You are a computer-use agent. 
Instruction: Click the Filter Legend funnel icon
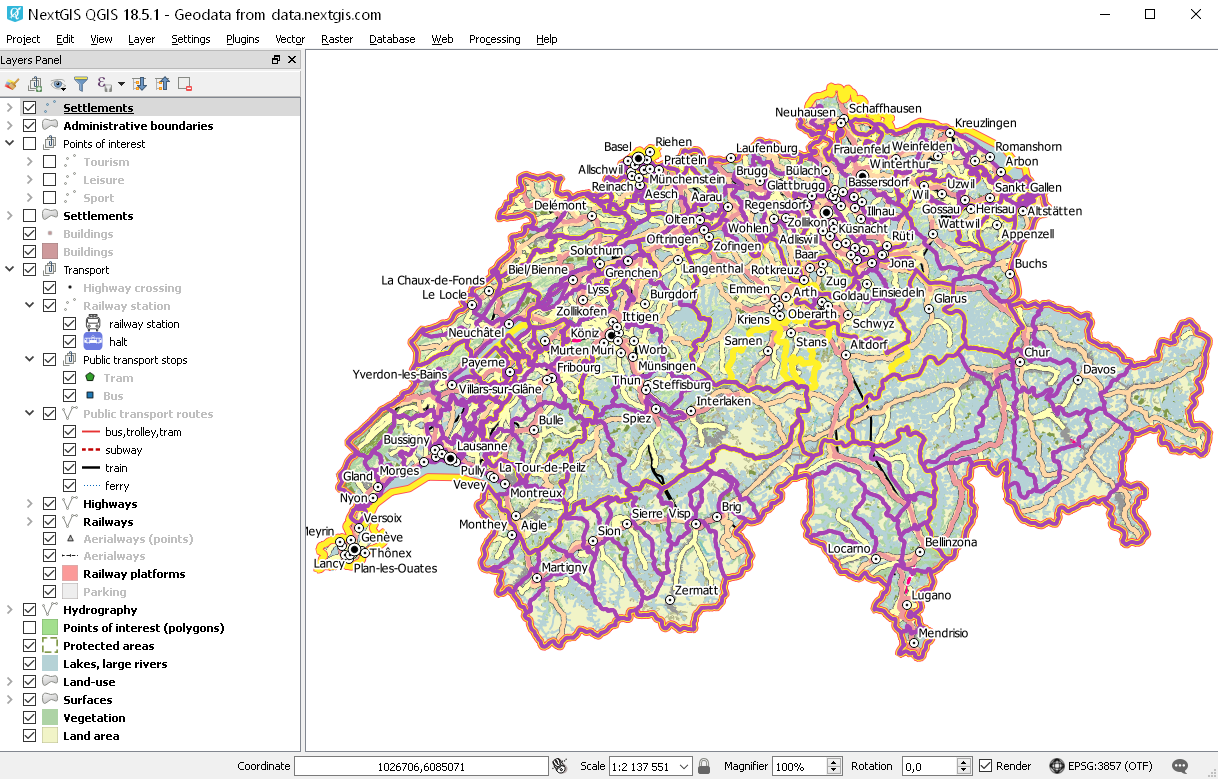(x=82, y=84)
